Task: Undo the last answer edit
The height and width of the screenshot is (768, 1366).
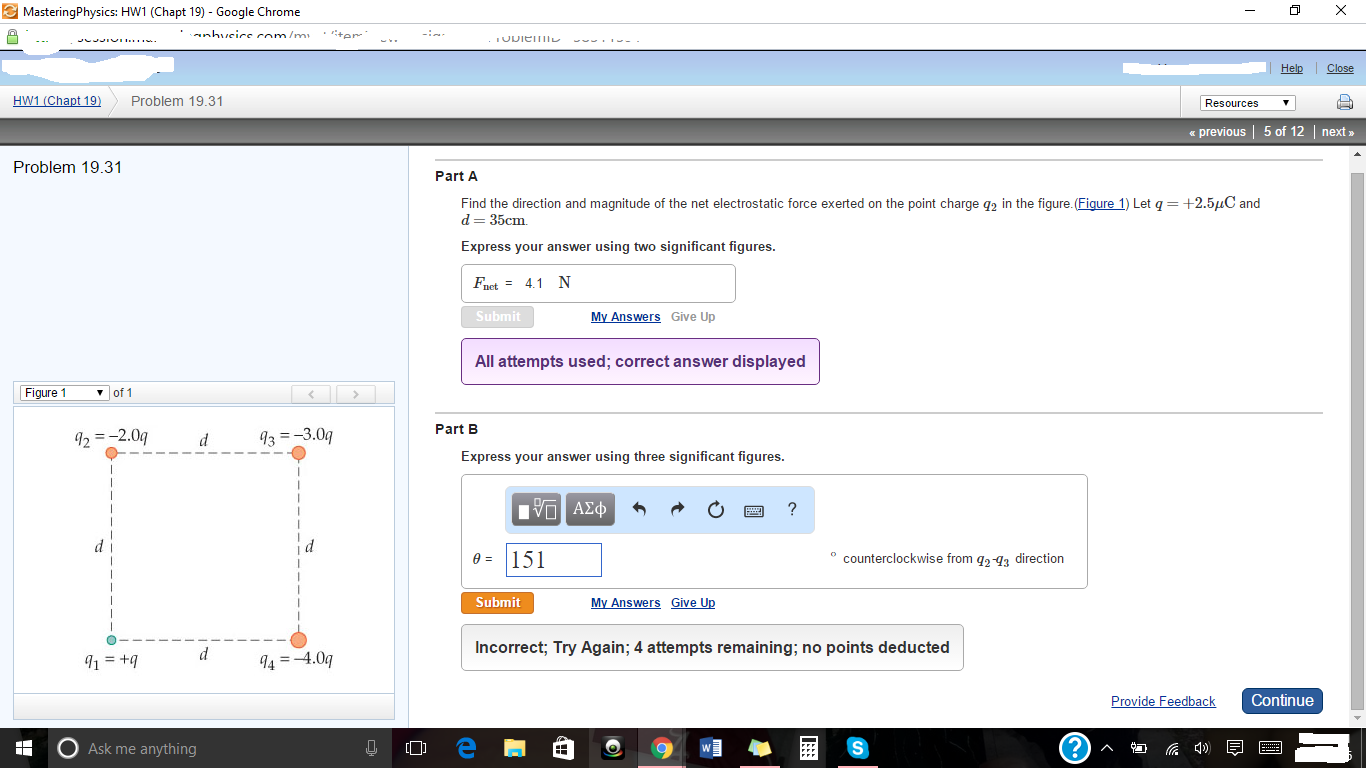Action: click(x=640, y=510)
